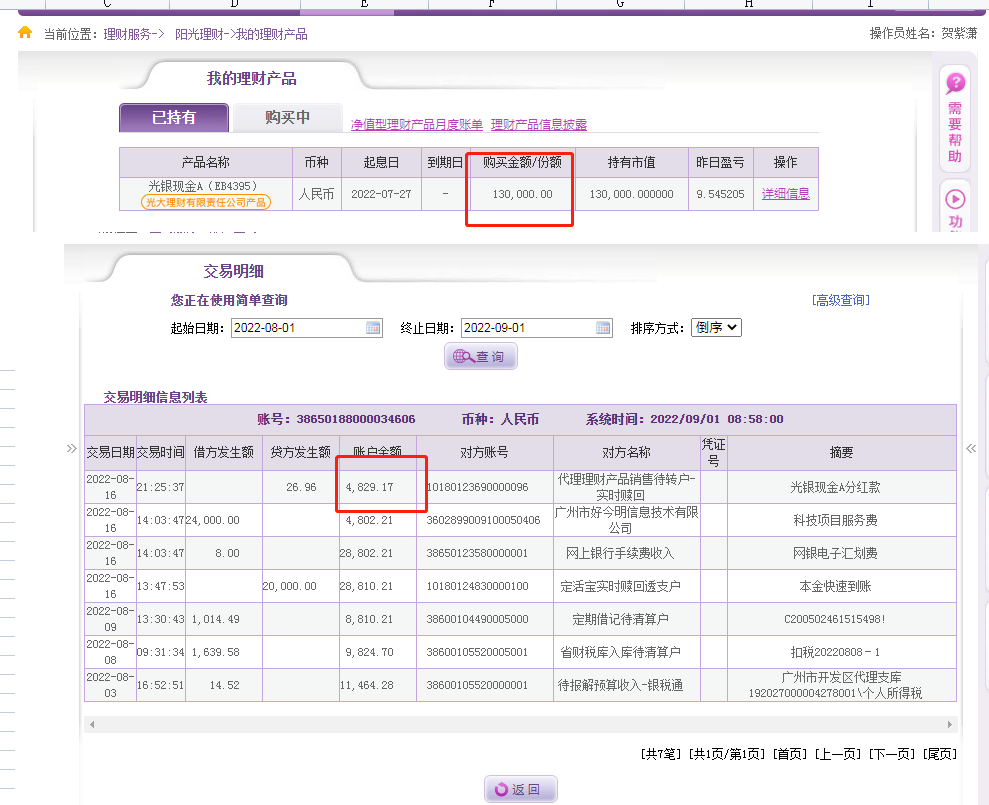
Task: Click the 昨日盈亏 column header
Action: (x=720, y=163)
